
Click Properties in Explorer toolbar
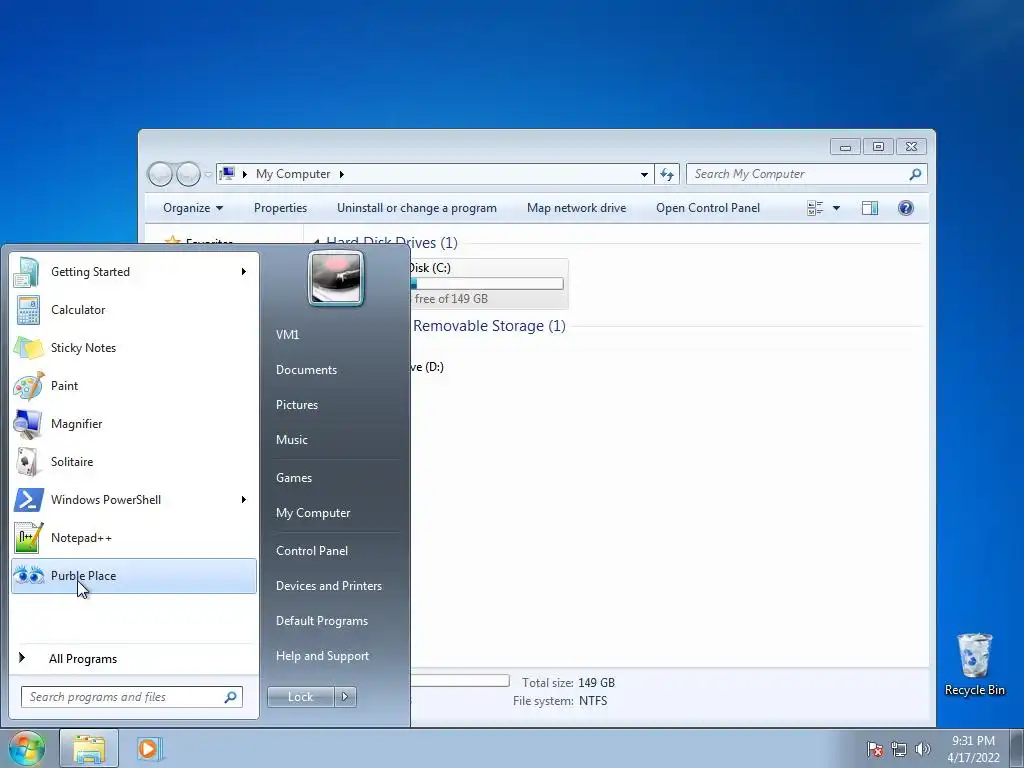tap(280, 208)
